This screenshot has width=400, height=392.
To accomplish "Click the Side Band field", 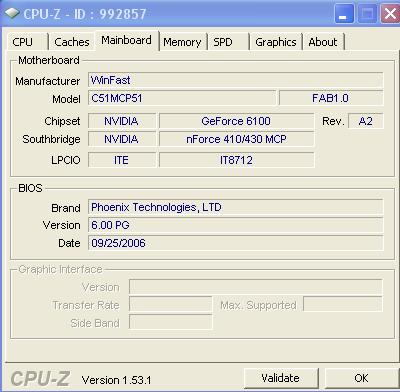I will pos(171,323).
